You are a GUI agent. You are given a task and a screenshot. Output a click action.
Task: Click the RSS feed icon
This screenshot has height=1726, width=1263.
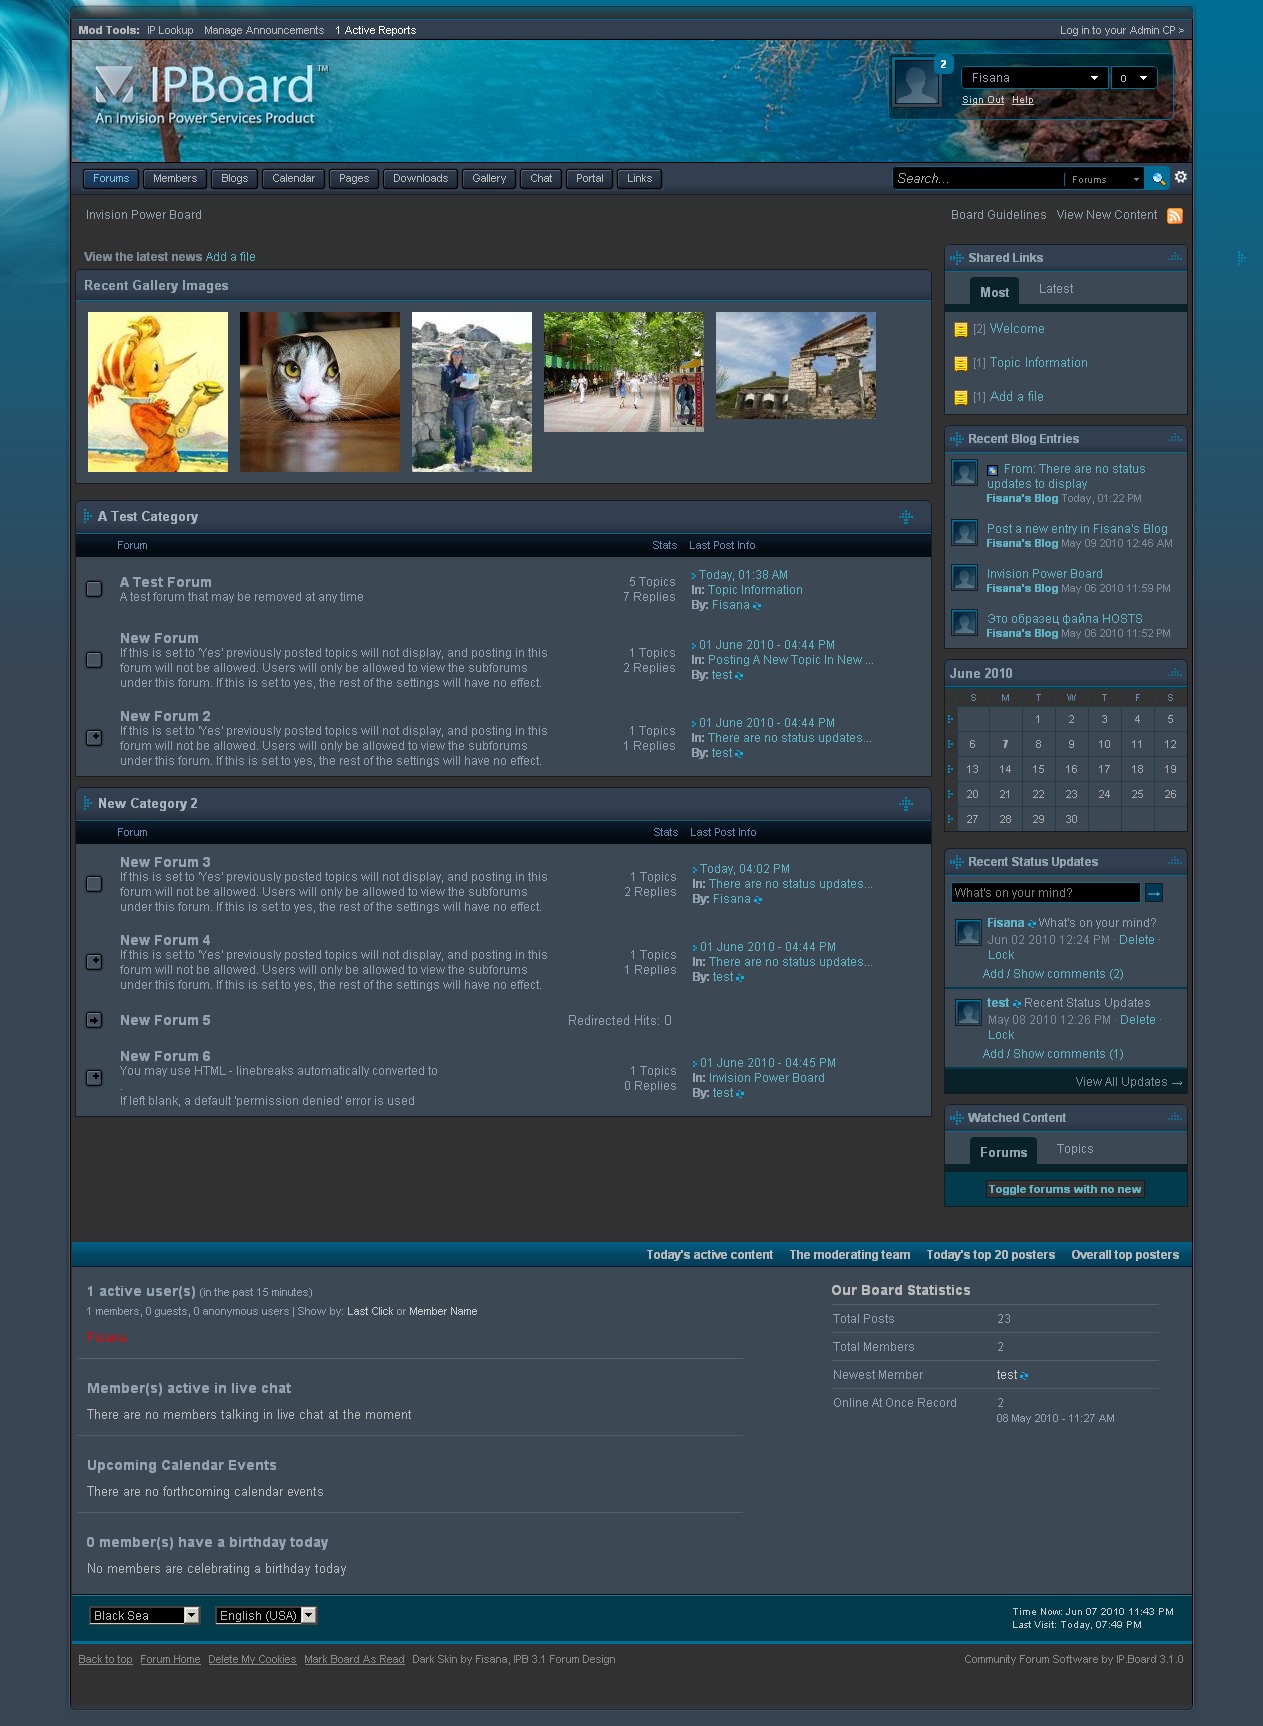(1175, 216)
